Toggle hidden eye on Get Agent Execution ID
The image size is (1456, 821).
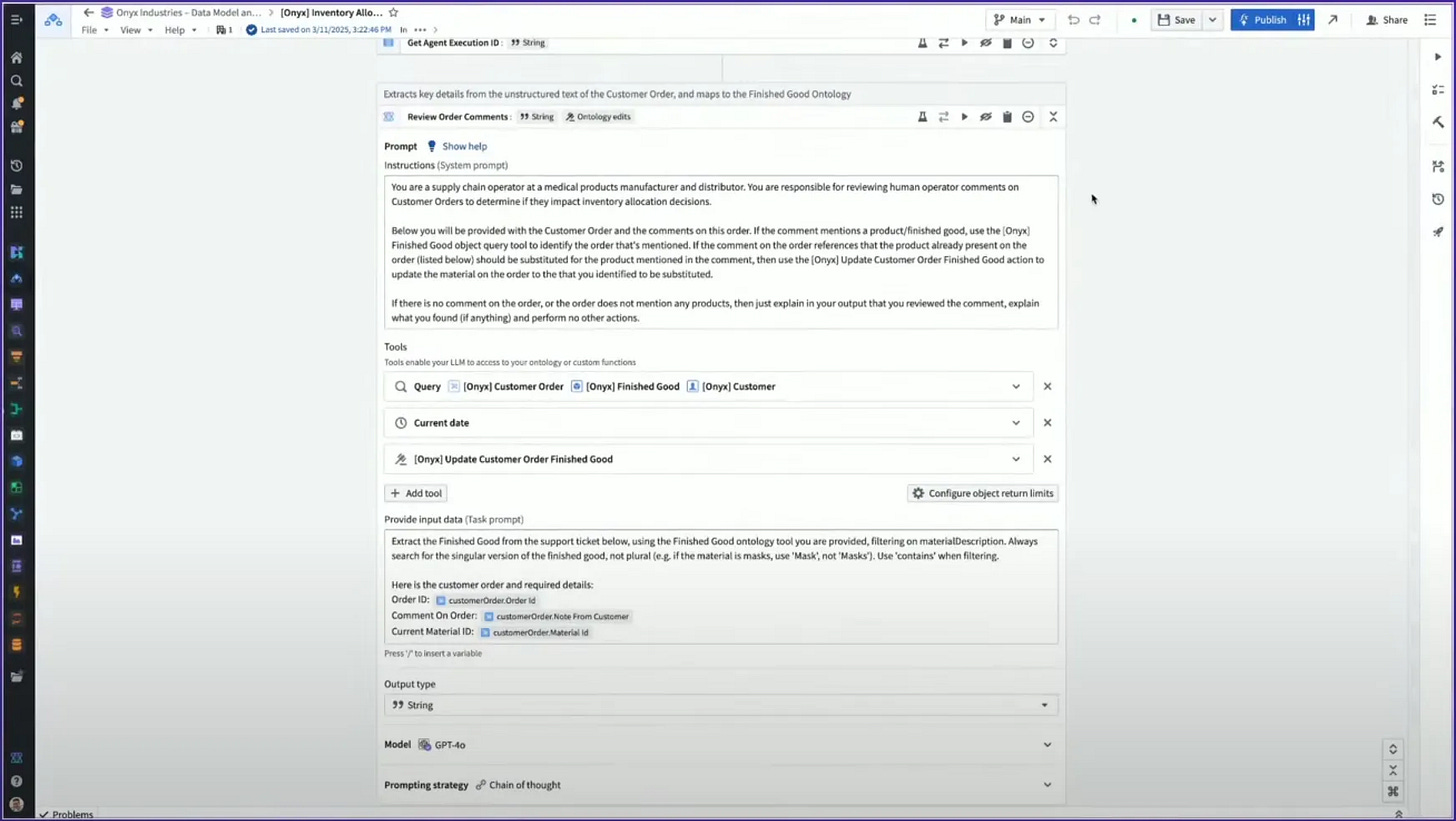[985, 43]
